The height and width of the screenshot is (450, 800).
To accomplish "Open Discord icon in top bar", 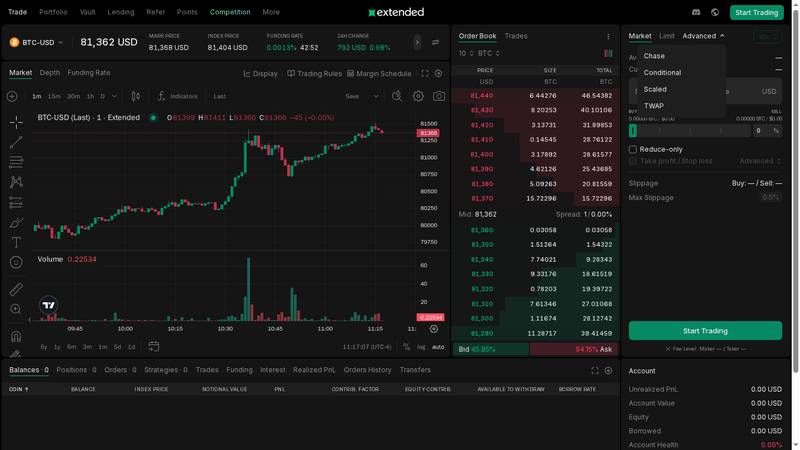I will [x=696, y=12].
